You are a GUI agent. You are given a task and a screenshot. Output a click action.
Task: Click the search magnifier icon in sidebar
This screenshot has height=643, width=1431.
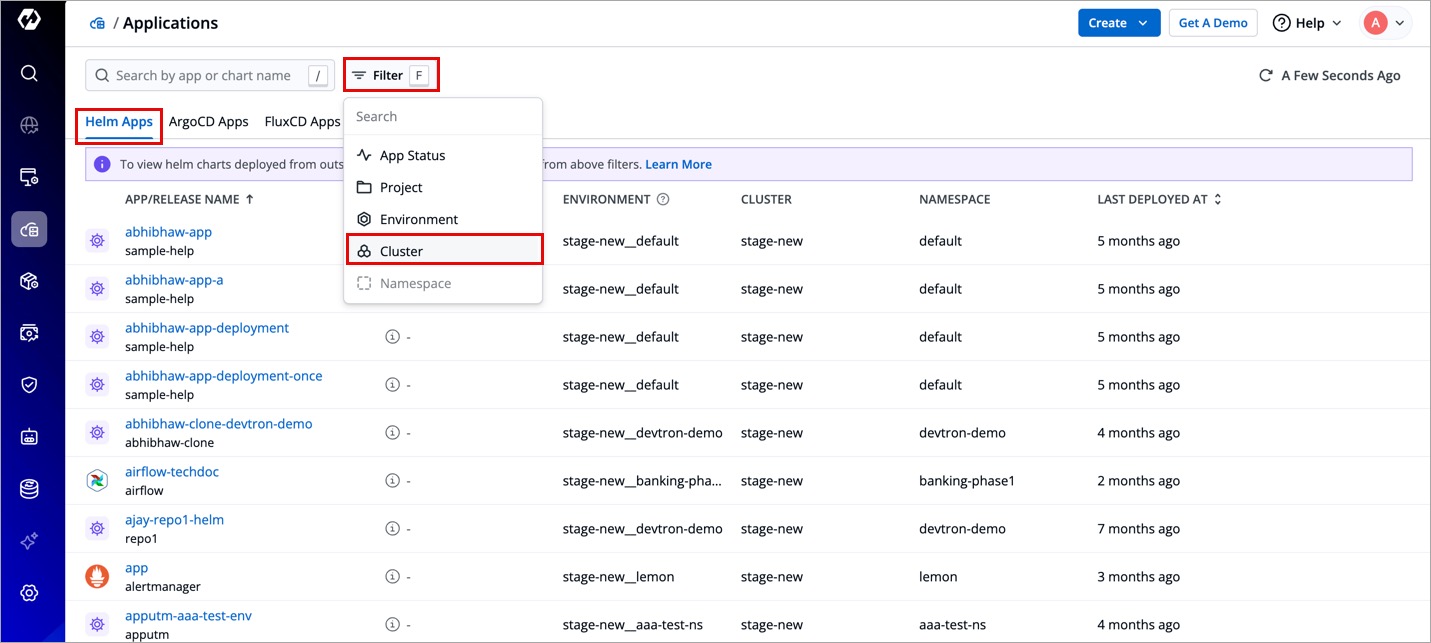click(x=29, y=73)
